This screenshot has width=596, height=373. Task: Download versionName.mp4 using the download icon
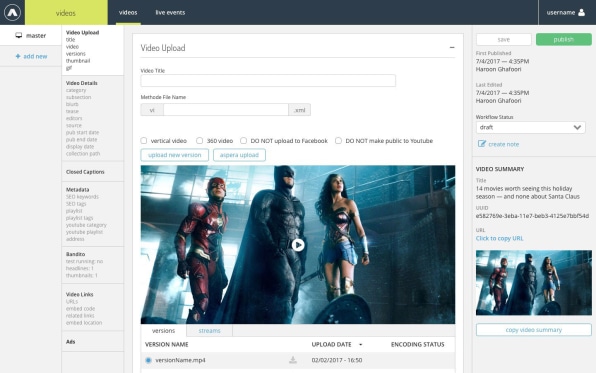pyautogui.click(x=293, y=360)
